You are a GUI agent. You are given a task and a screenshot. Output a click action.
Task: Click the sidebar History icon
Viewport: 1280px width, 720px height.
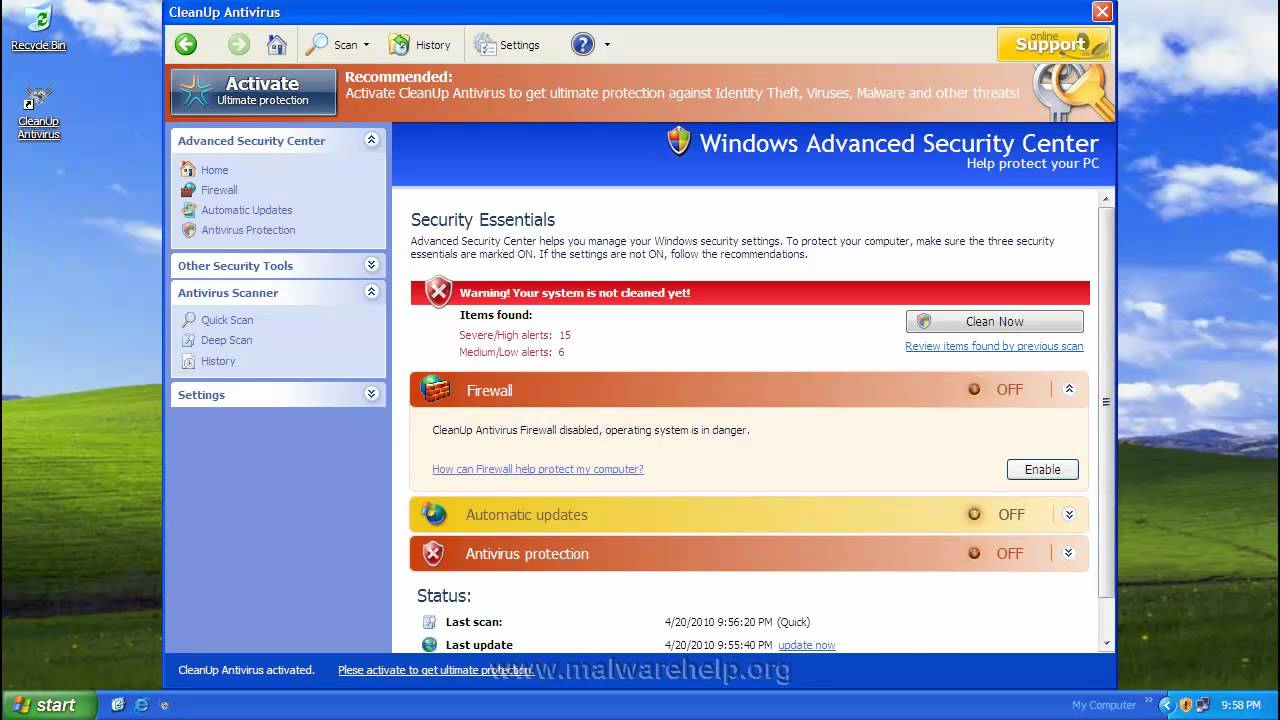point(188,361)
